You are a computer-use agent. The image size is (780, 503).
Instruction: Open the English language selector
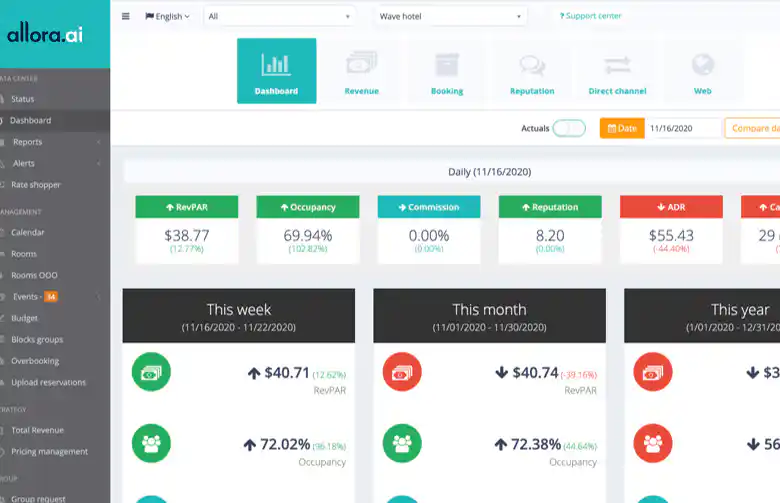pos(167,16)
